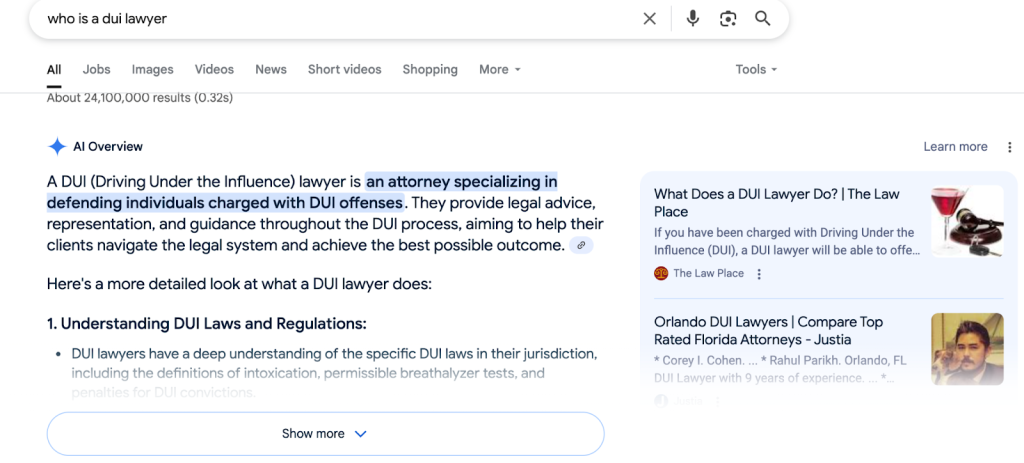Expand the overview with Show more
This screenshot has width=1024, height=463.
tap(325, 434)
